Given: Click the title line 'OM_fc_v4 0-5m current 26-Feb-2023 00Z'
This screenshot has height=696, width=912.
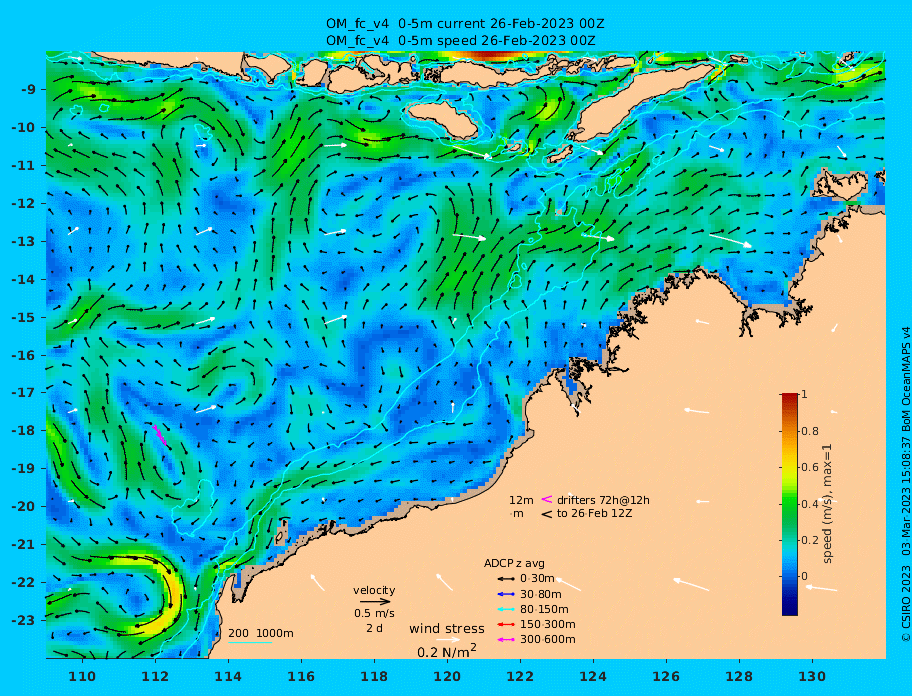Looking at the screenshot, I should pos(465,24).
